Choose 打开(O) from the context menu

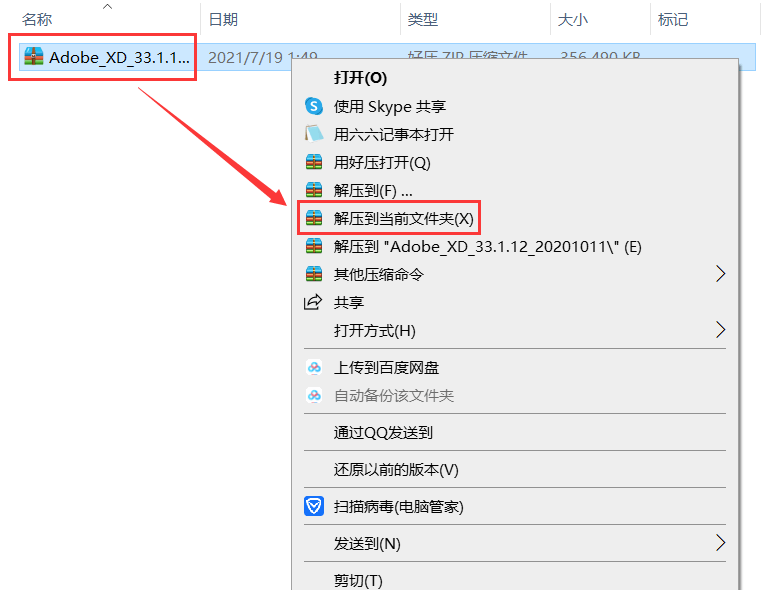(360, 78)
